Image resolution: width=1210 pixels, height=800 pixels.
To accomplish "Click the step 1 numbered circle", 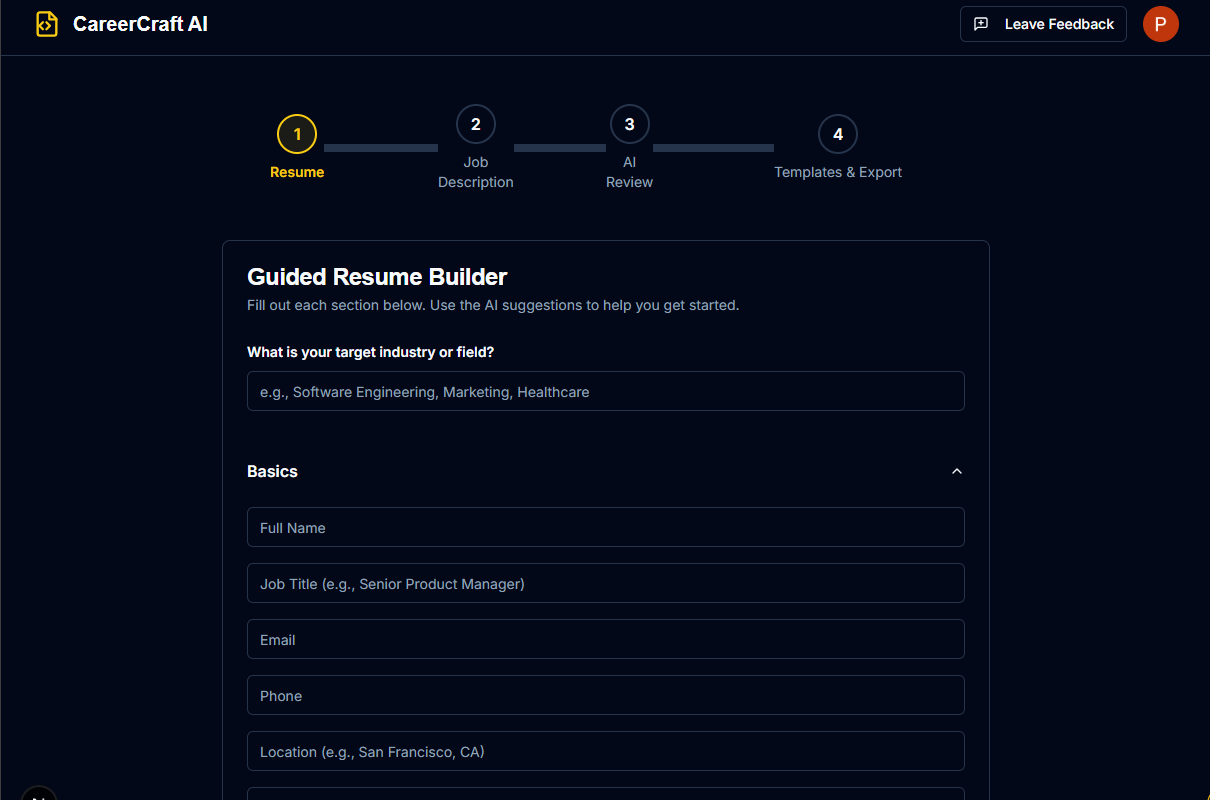I will point(297,134).
